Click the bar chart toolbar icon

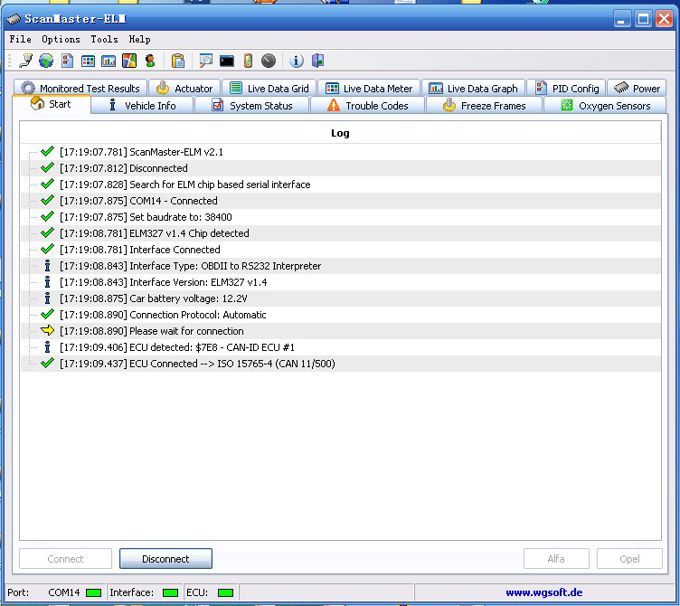108,61
